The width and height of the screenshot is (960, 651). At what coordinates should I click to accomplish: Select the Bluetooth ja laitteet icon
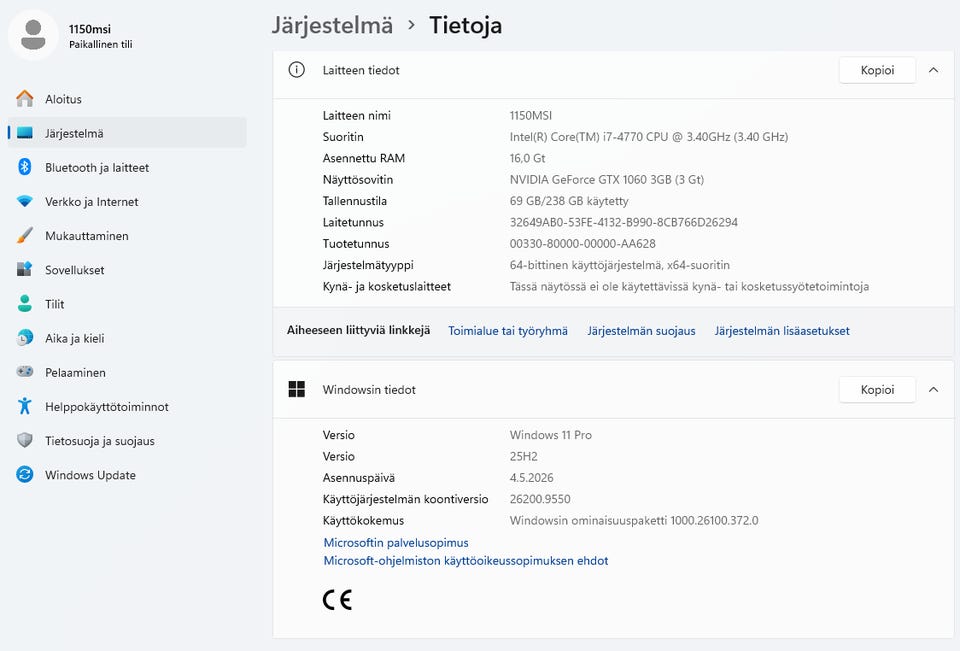[24, 167]
